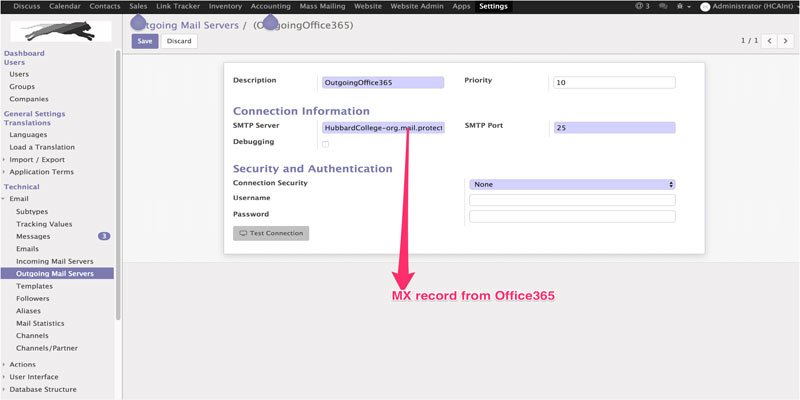The height and width of the screenshot is (400, 800).
Task: Discard the changes
Action: point(179,41)
